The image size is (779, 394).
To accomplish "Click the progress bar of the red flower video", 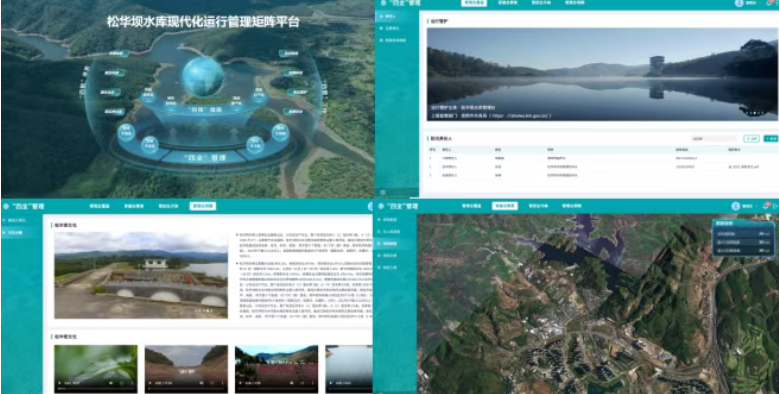I will (277, 388).
